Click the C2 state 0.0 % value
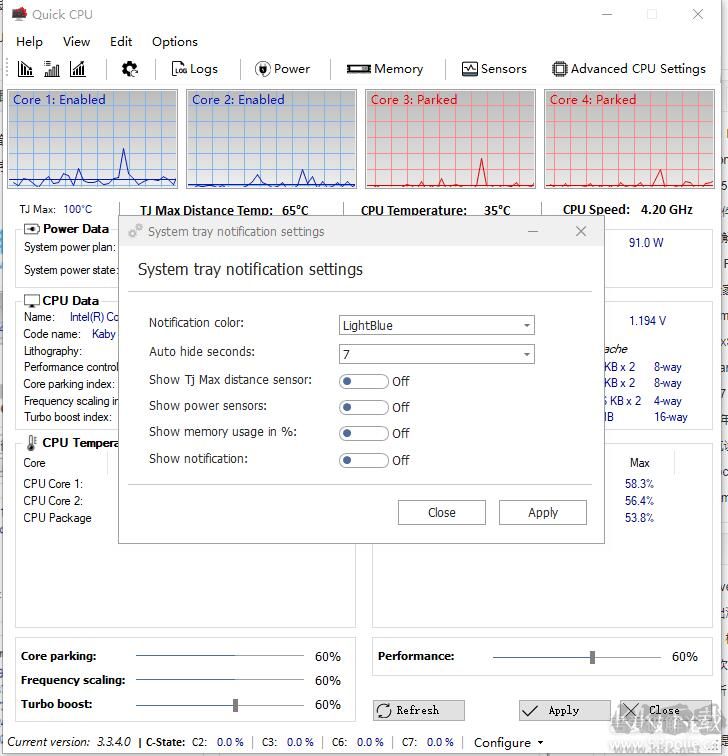Viewport: 728px width, 756px height. [230, 742]
